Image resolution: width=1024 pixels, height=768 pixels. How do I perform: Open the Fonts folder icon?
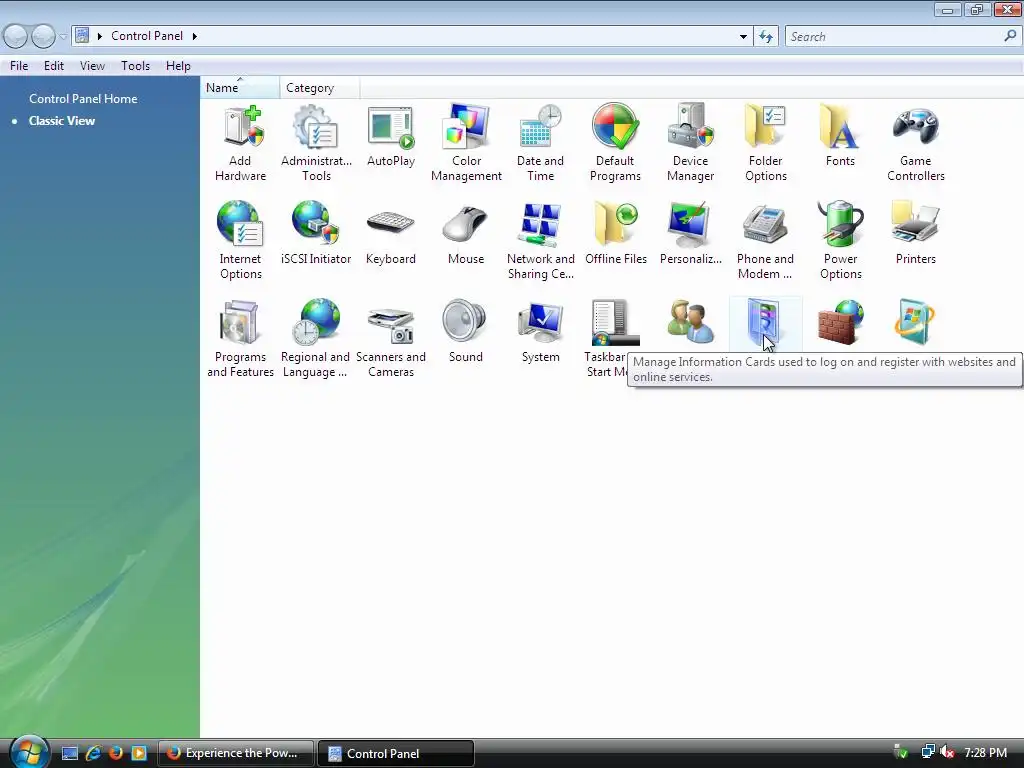(x=840, y=135)
